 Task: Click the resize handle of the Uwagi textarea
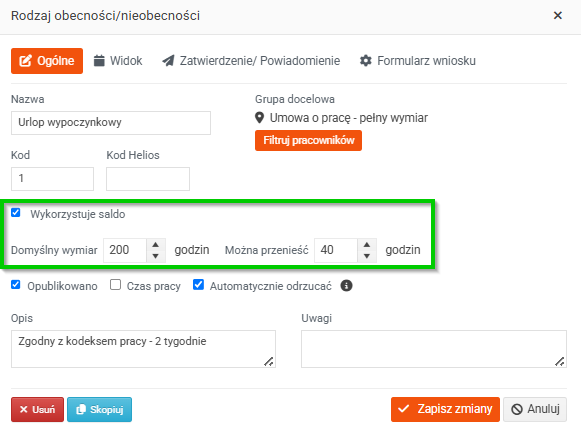pos(560,361)
